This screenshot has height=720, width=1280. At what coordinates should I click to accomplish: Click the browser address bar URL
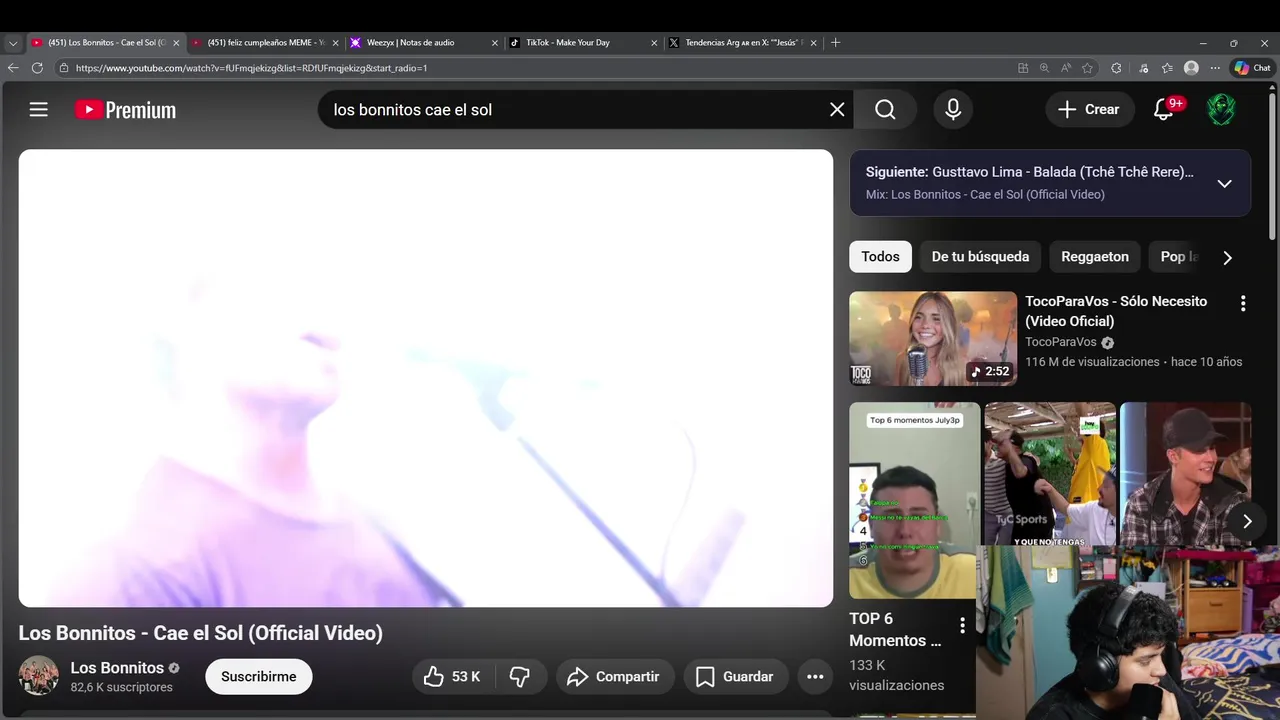[251, 68]
